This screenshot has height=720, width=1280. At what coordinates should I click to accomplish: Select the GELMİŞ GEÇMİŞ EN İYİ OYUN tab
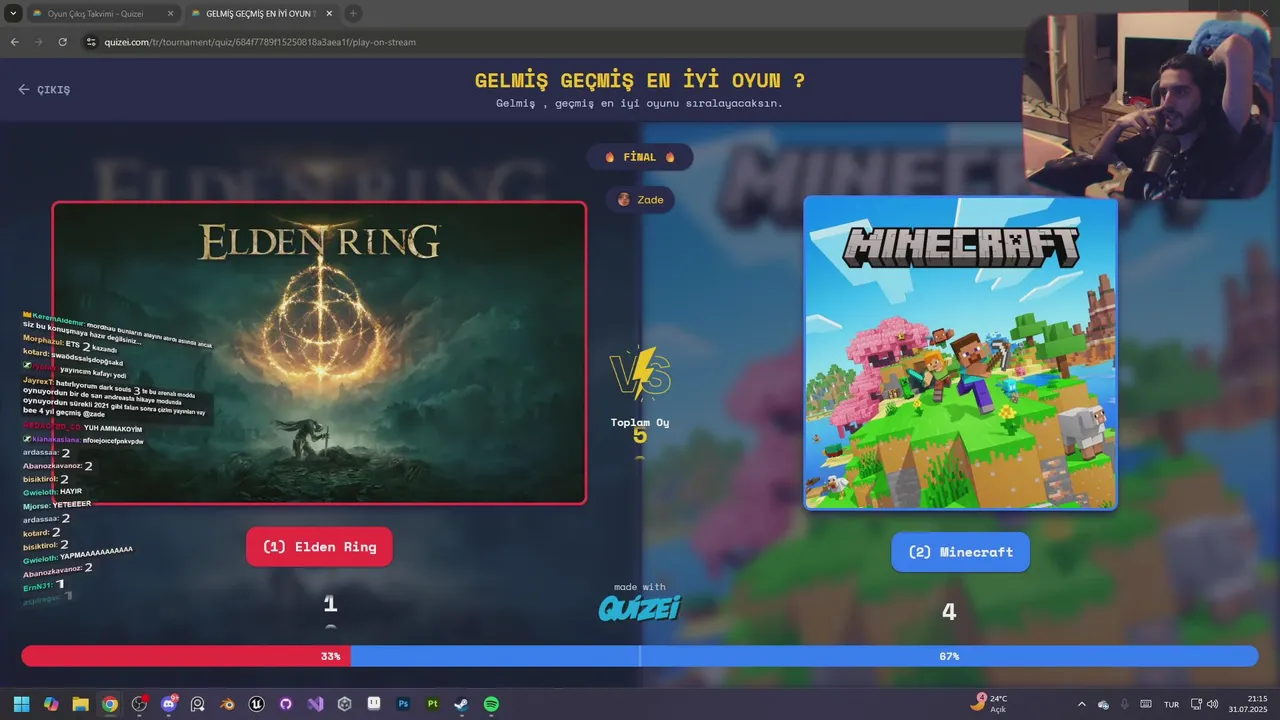pyautogui.click(x=261, y=14)
